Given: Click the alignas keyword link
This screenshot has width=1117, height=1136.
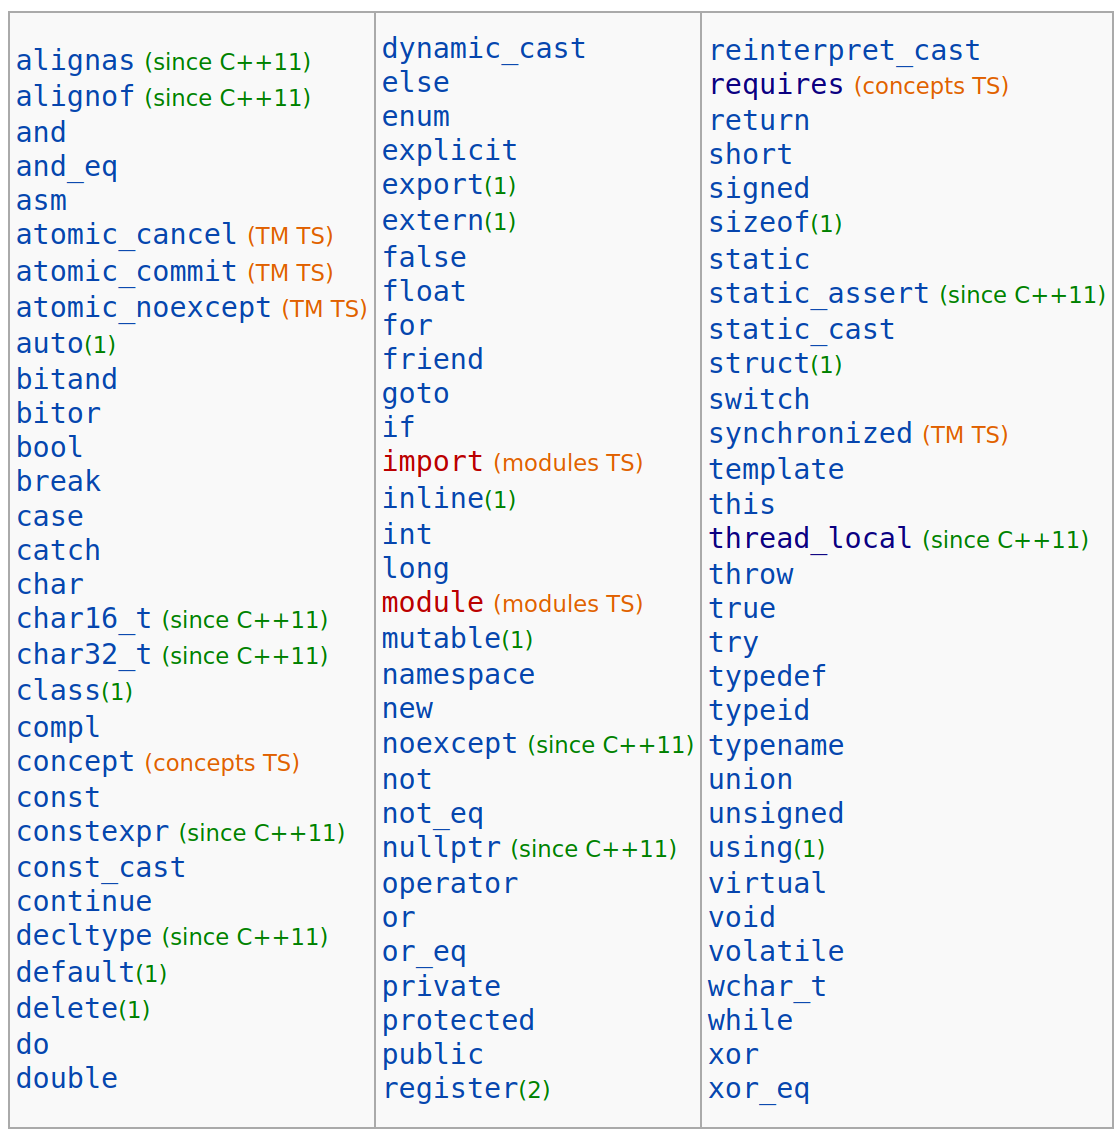Looking at the screenshot, I should click(75, 61).
